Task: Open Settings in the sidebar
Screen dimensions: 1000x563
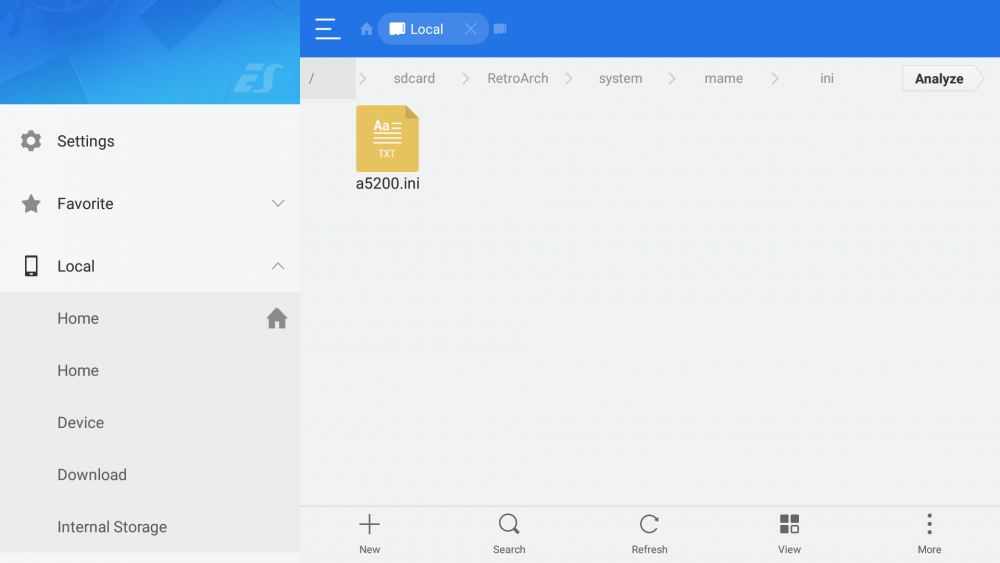Action: (x=85, y=141)
